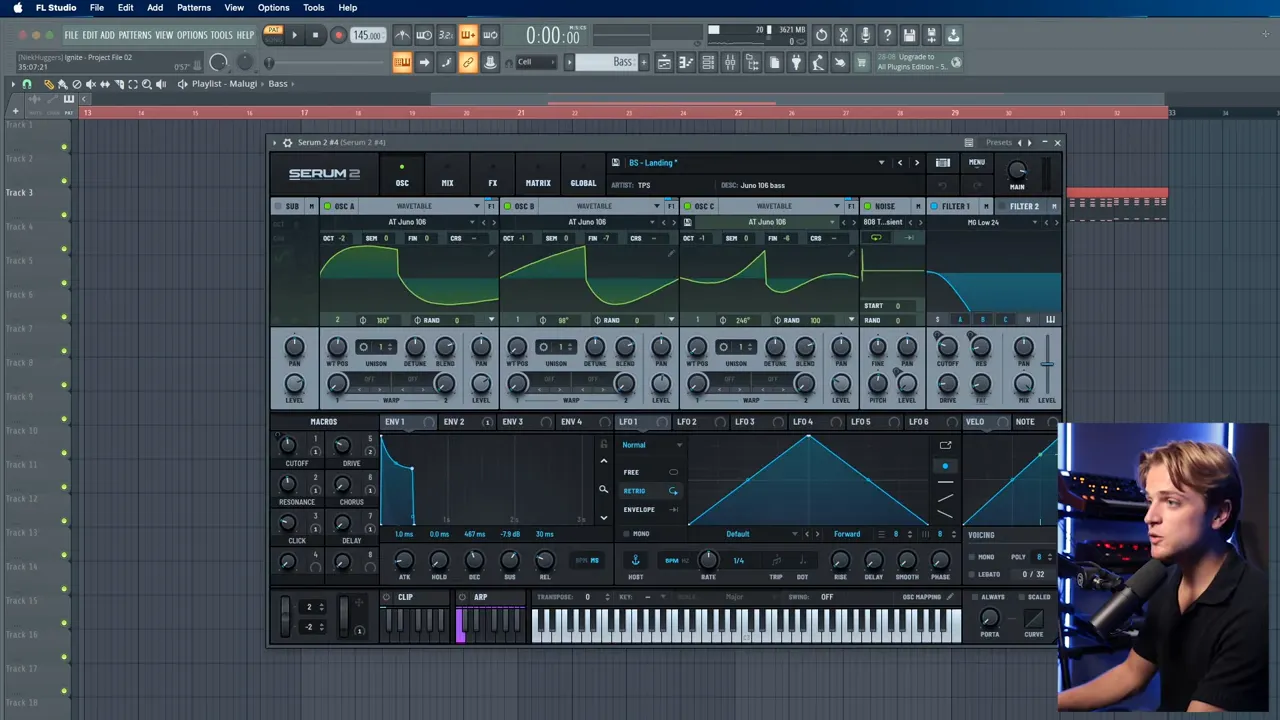1280x720 pixels.
Task: Click the envelope magnifier zoom icon
Action: click(x=603, y=490)
